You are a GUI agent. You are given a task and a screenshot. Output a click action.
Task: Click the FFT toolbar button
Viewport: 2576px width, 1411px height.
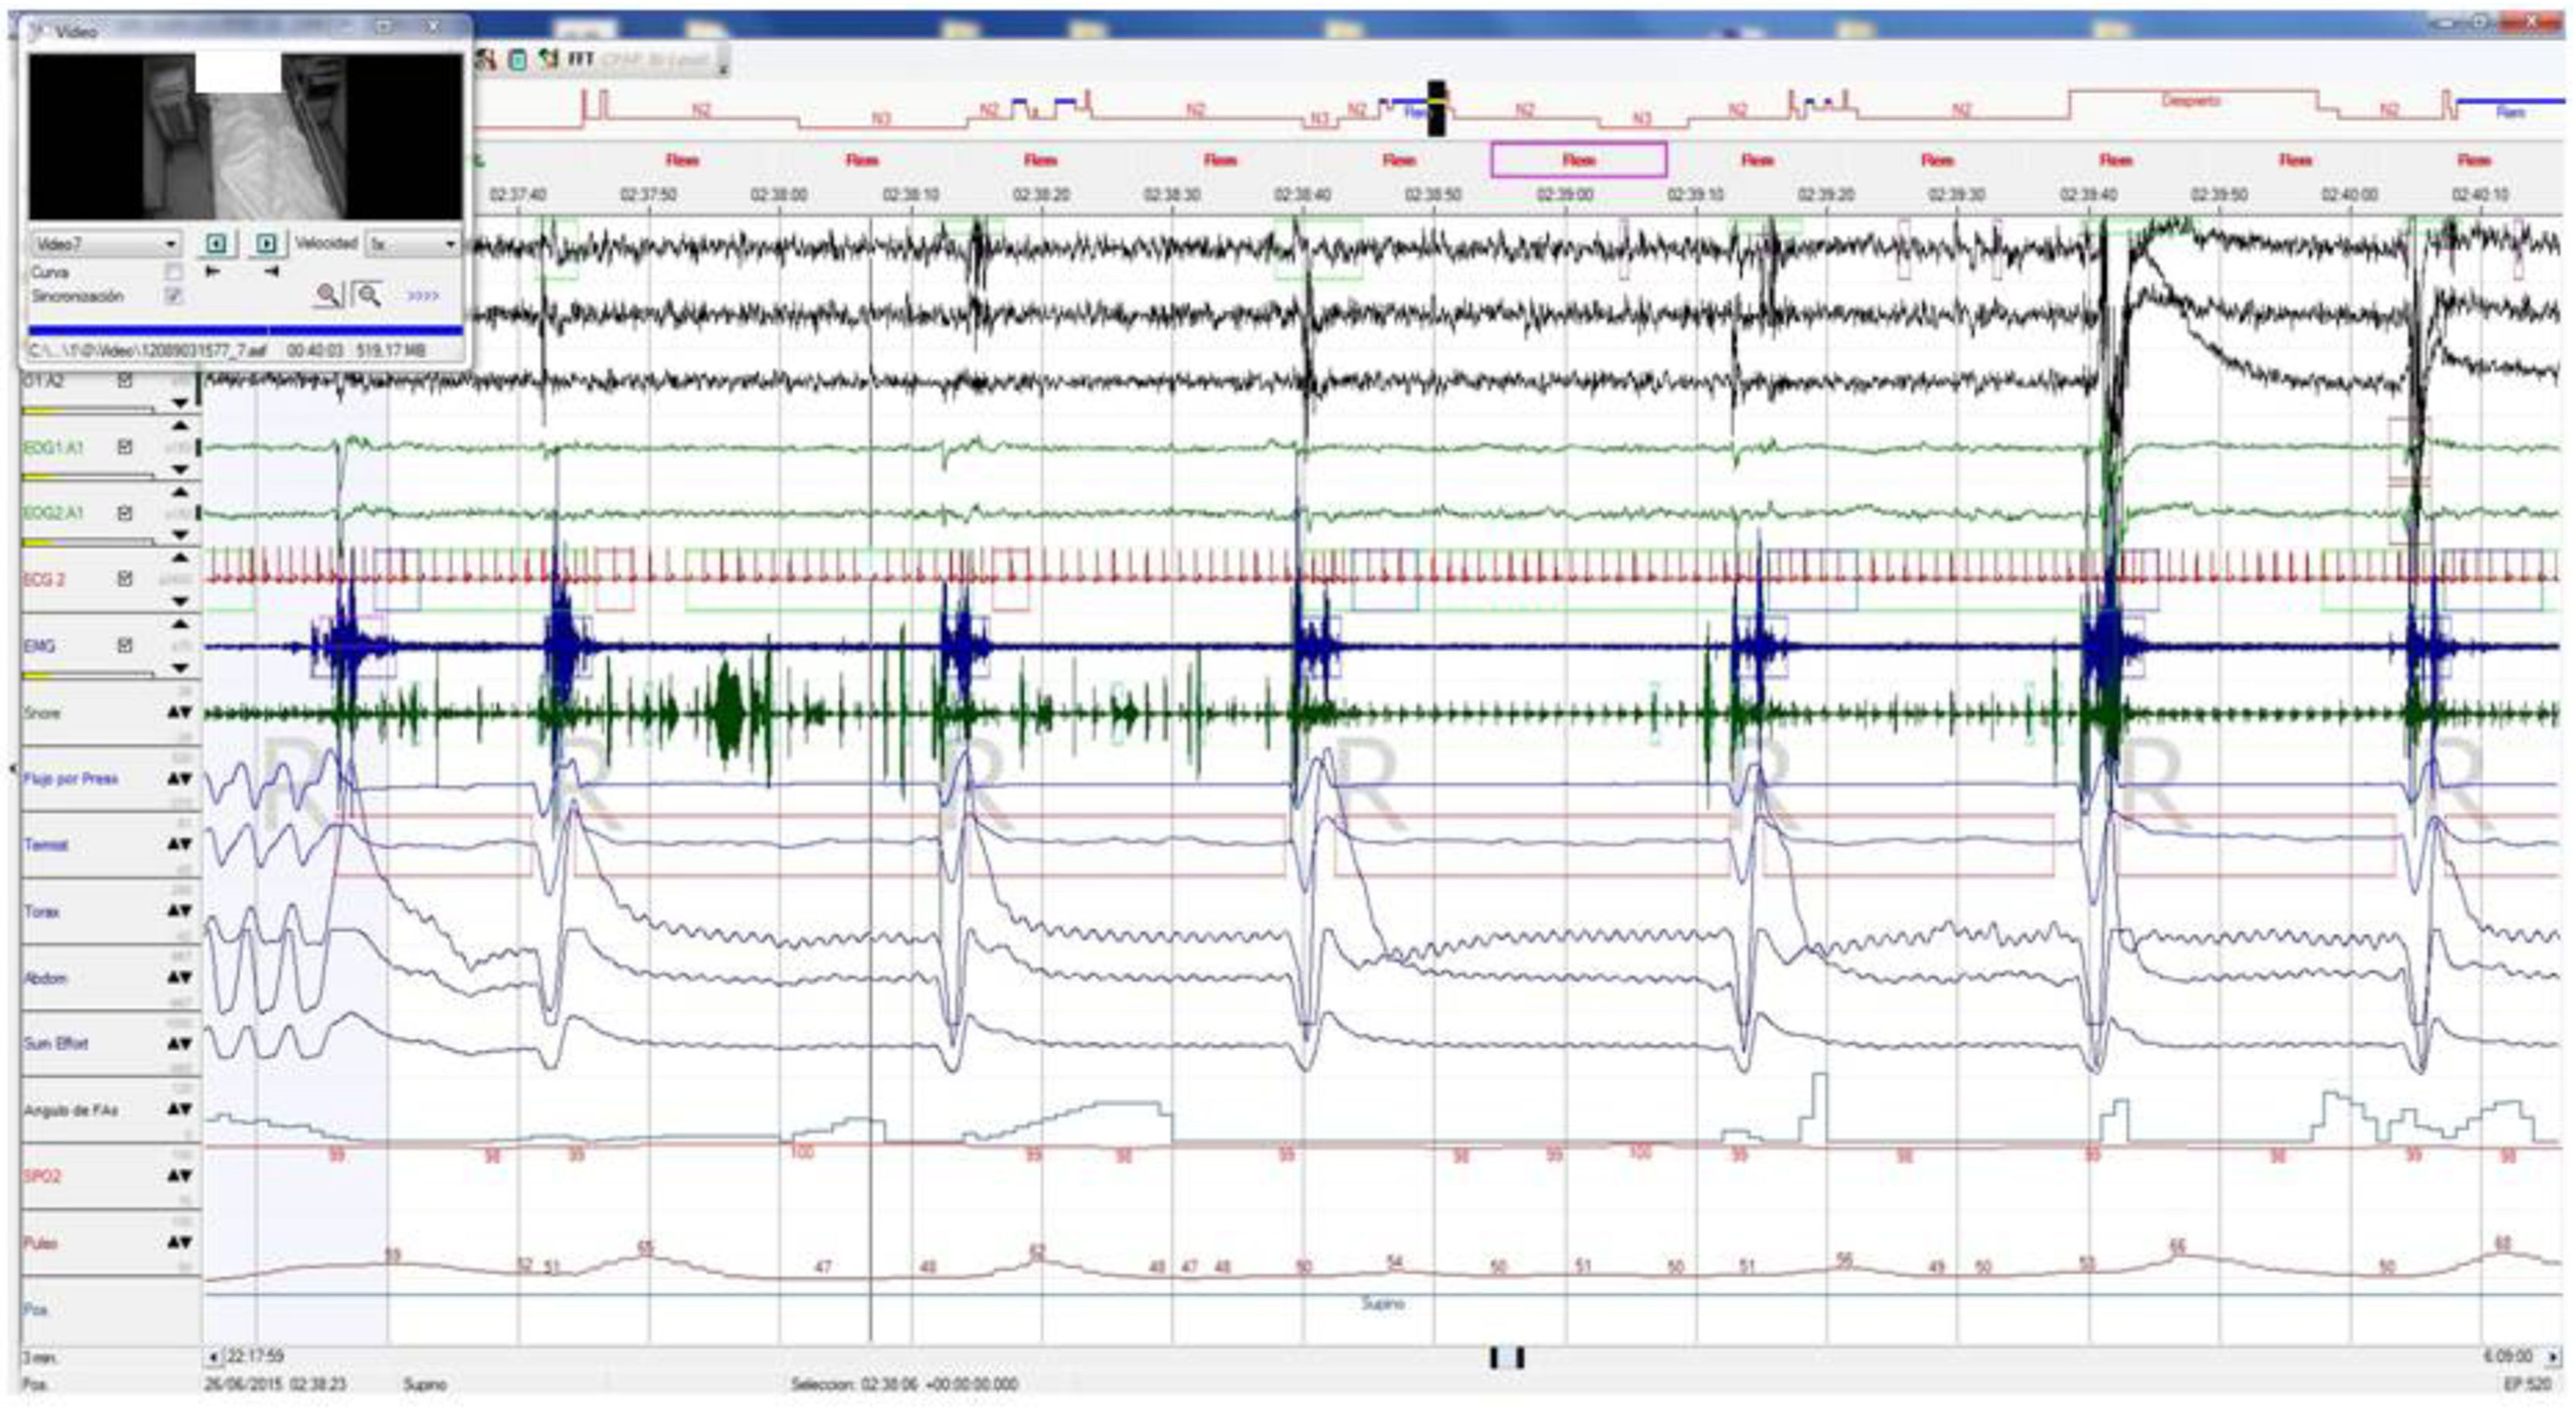click(x=581, y=60)
